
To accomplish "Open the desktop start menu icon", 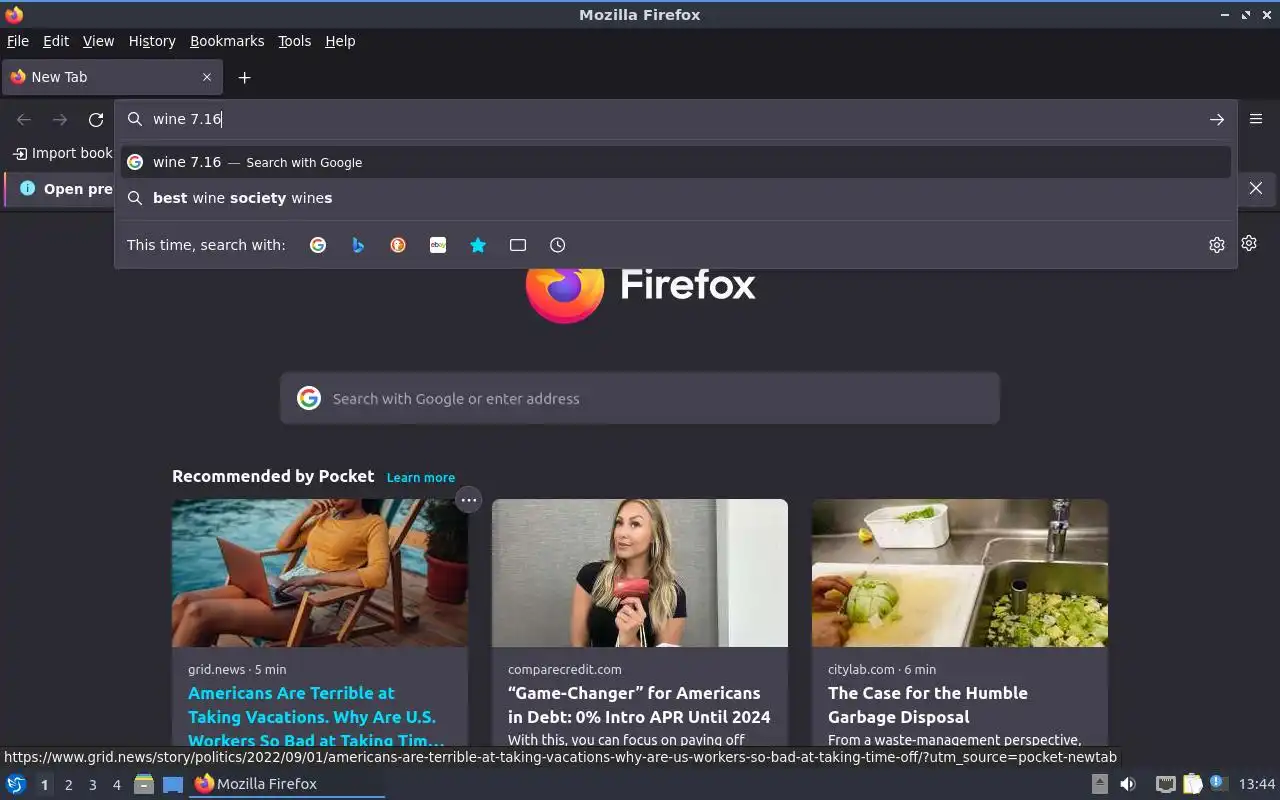I will 16,784.
